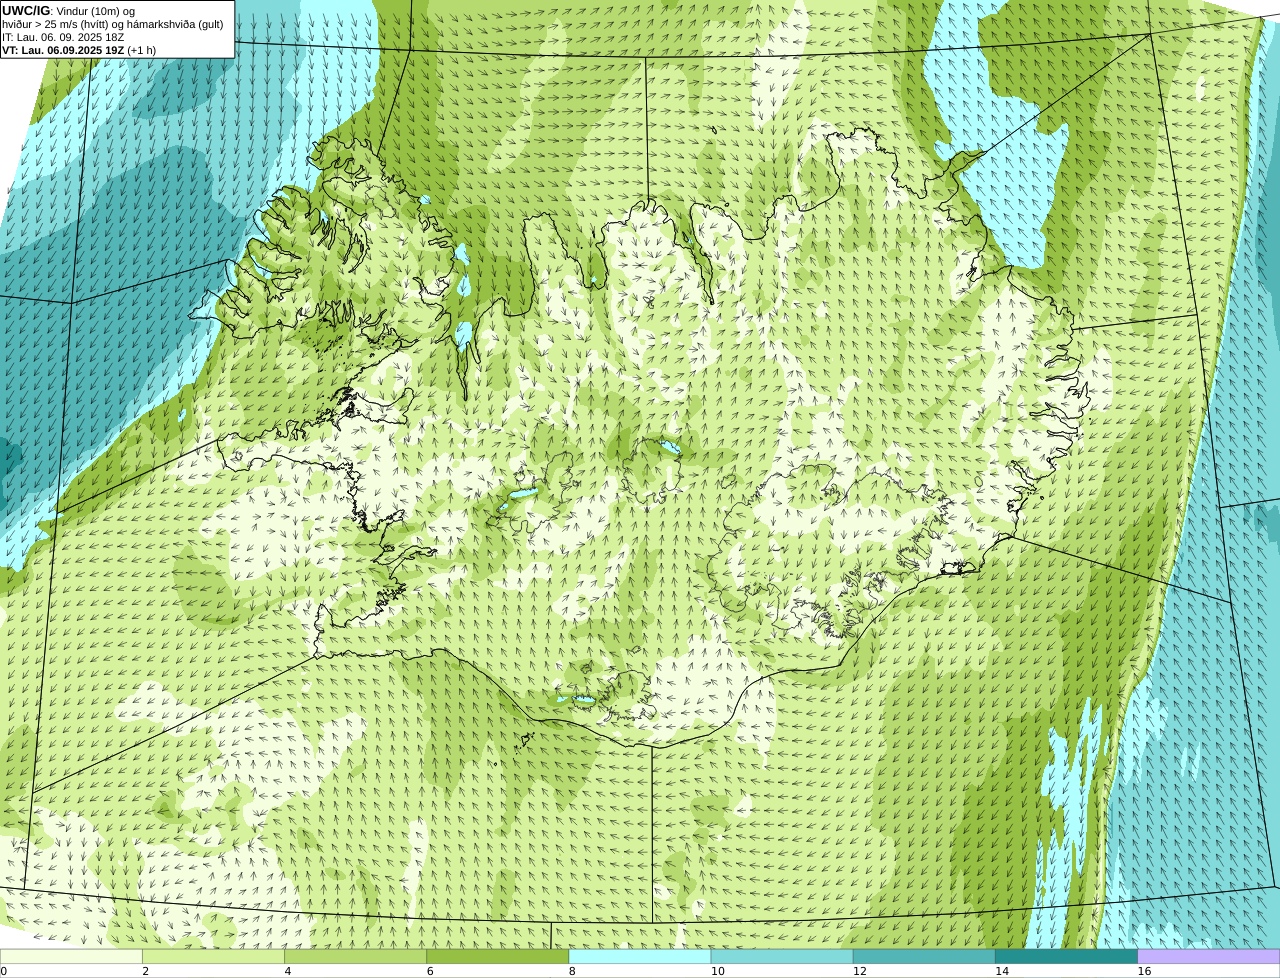Click the legend scale label '0'
The width and height of the screenshot is (1280, 978).
(4, 971)
